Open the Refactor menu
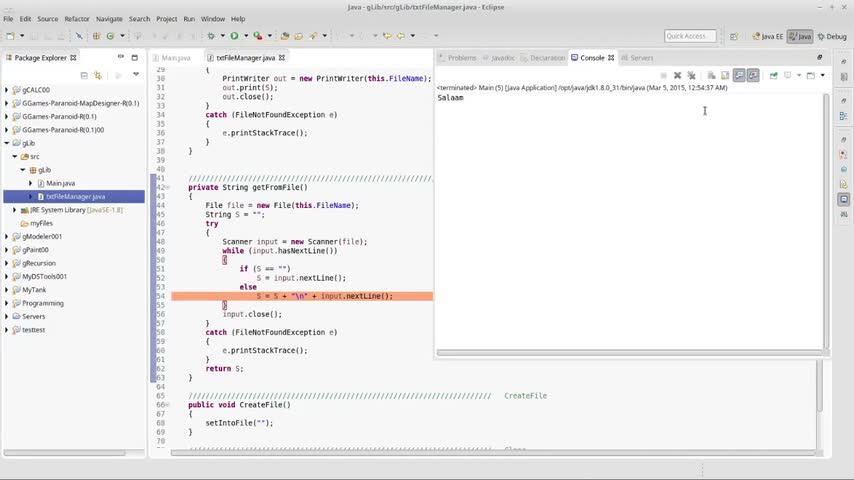The image size is (854, 480). click(77, 19)
